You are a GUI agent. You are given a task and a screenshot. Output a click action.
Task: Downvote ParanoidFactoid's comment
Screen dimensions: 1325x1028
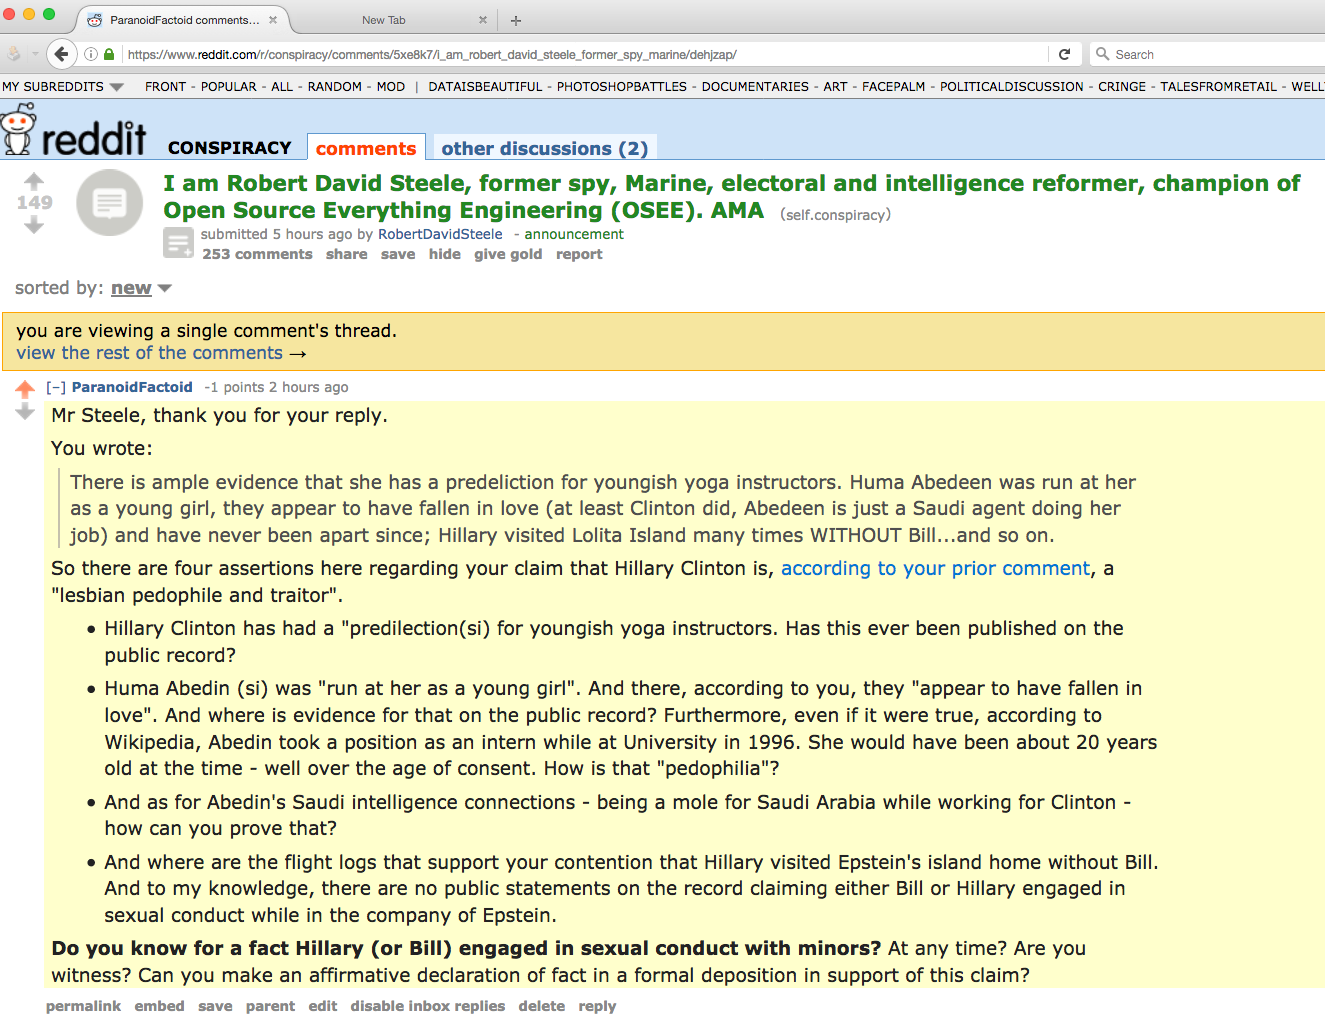[x=25, y=411]
